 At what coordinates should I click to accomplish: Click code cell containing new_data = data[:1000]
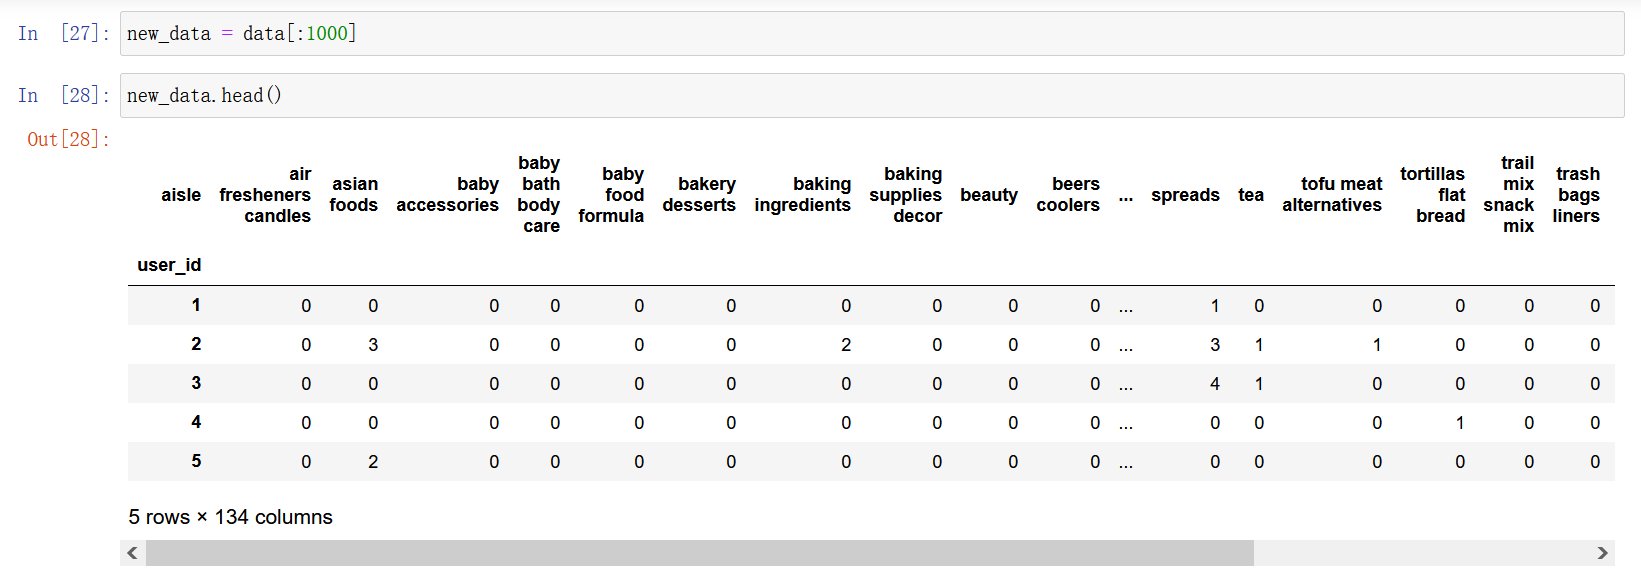[872, 34]
